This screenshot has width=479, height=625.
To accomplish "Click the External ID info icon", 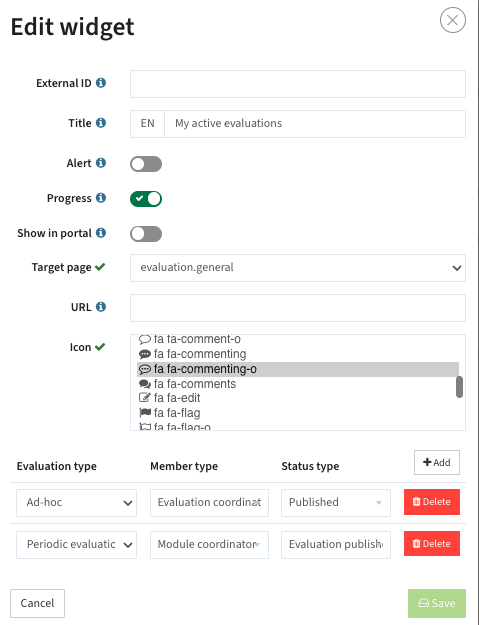I will point(101,83).
